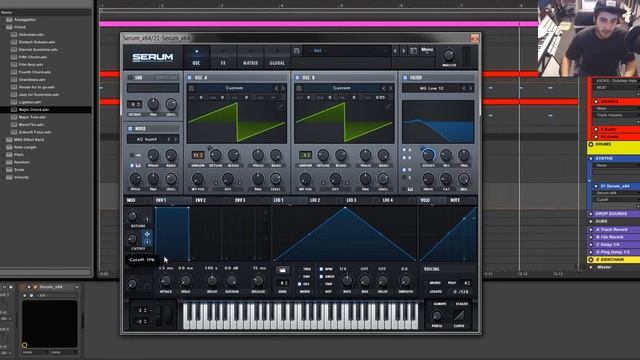Select LFO TRIG mode
The image size is (640, 360).
(x=304, y=269)
